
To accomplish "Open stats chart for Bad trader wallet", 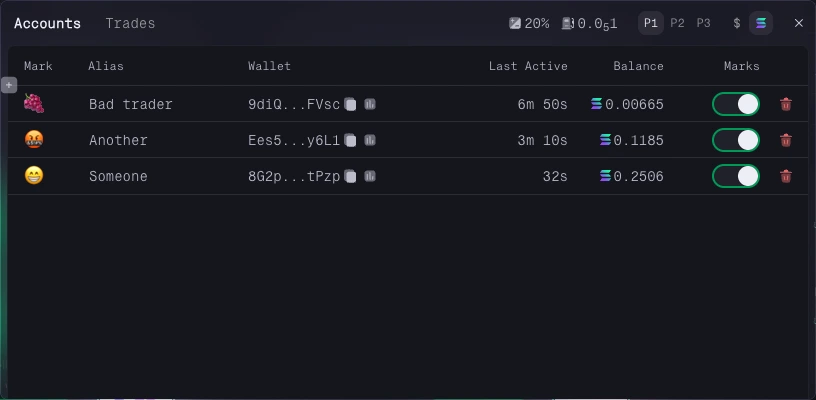I will (x=370, y=104).
